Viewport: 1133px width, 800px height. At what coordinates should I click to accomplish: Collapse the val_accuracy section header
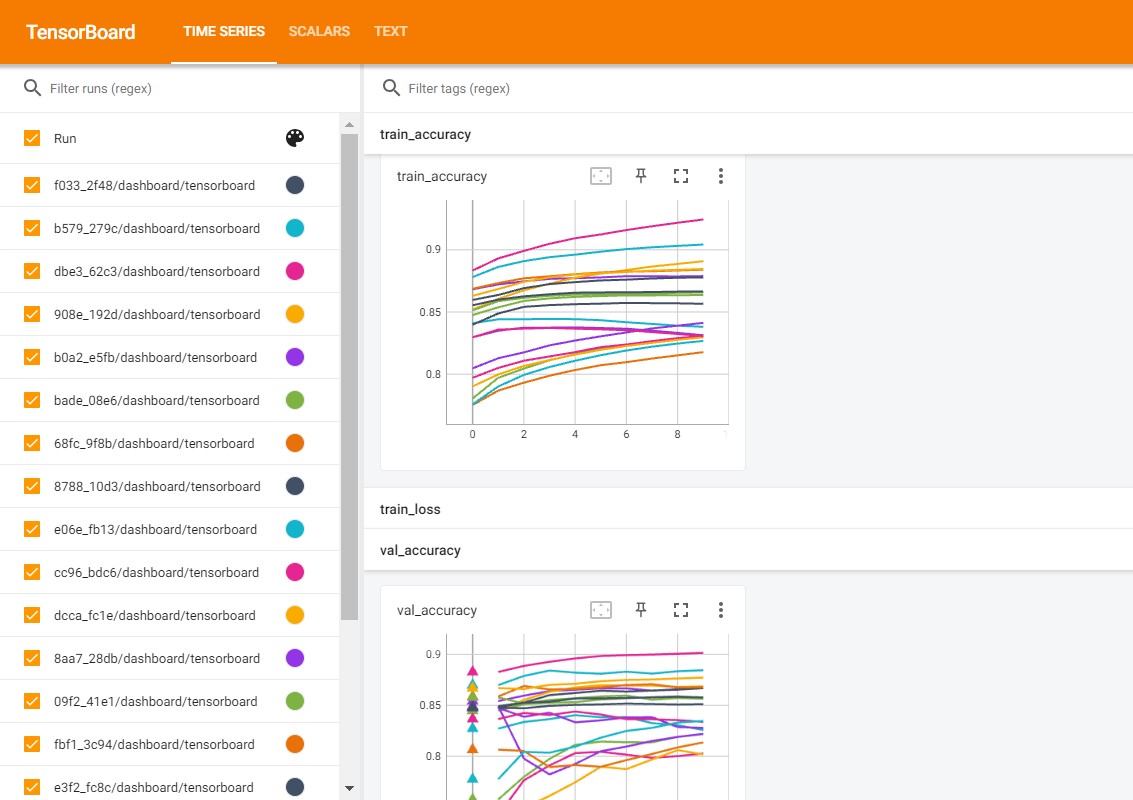pyautogui.click(x=748, y=550)
